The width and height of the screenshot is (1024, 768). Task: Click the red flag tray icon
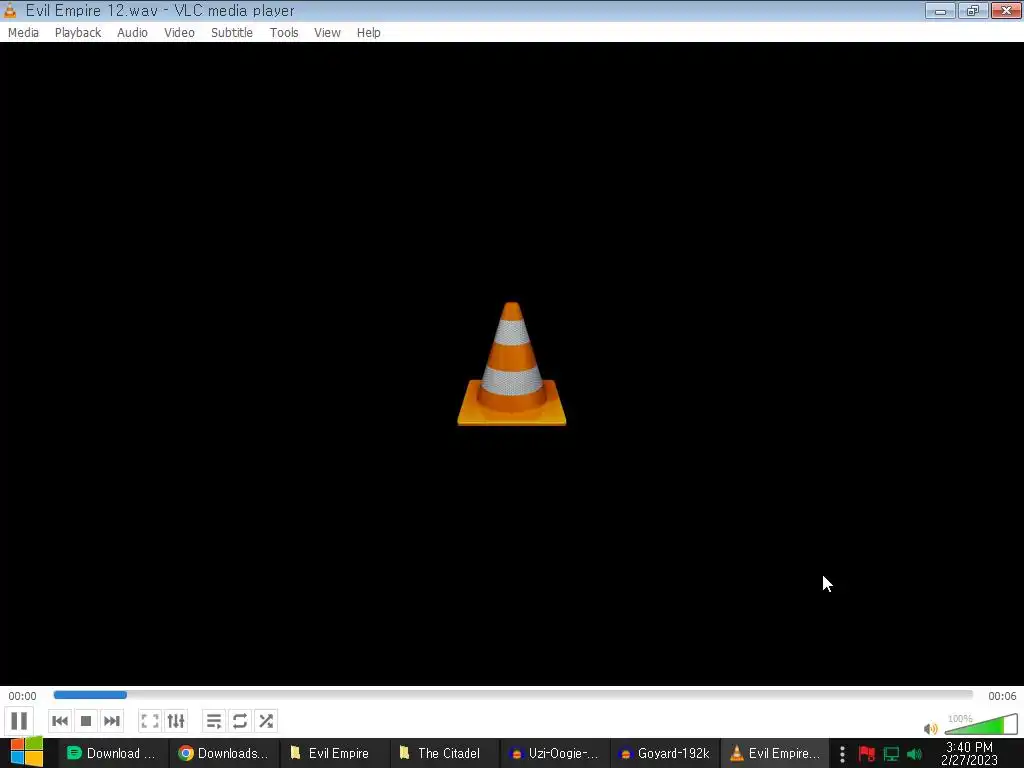(x=867, y=754)
